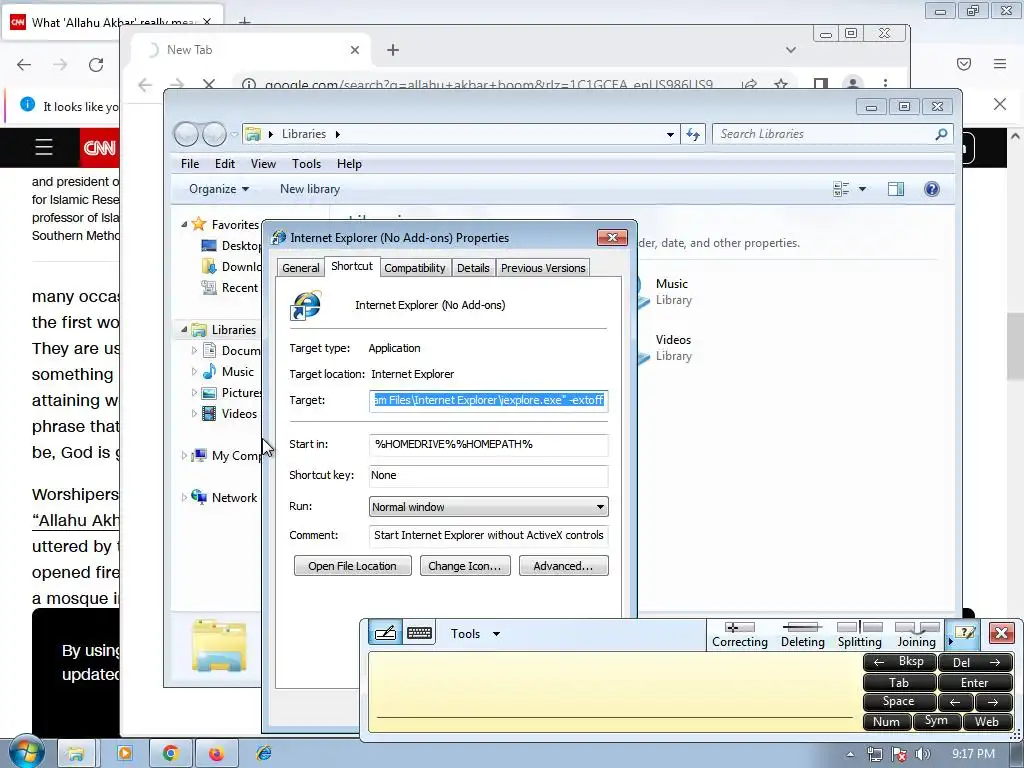Switch to the Previous Versions tab
The height and width of the screenshot is (768, 1024).
[x=543, y=268]
